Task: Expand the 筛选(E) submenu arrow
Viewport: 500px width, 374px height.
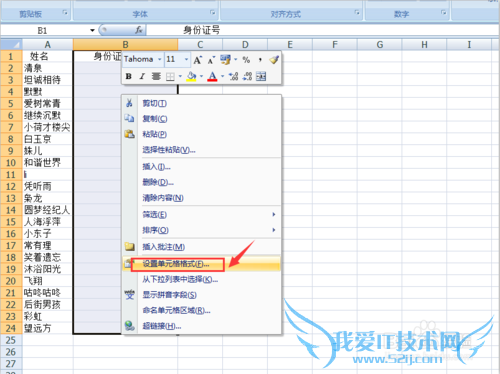Action: [274, 214]
